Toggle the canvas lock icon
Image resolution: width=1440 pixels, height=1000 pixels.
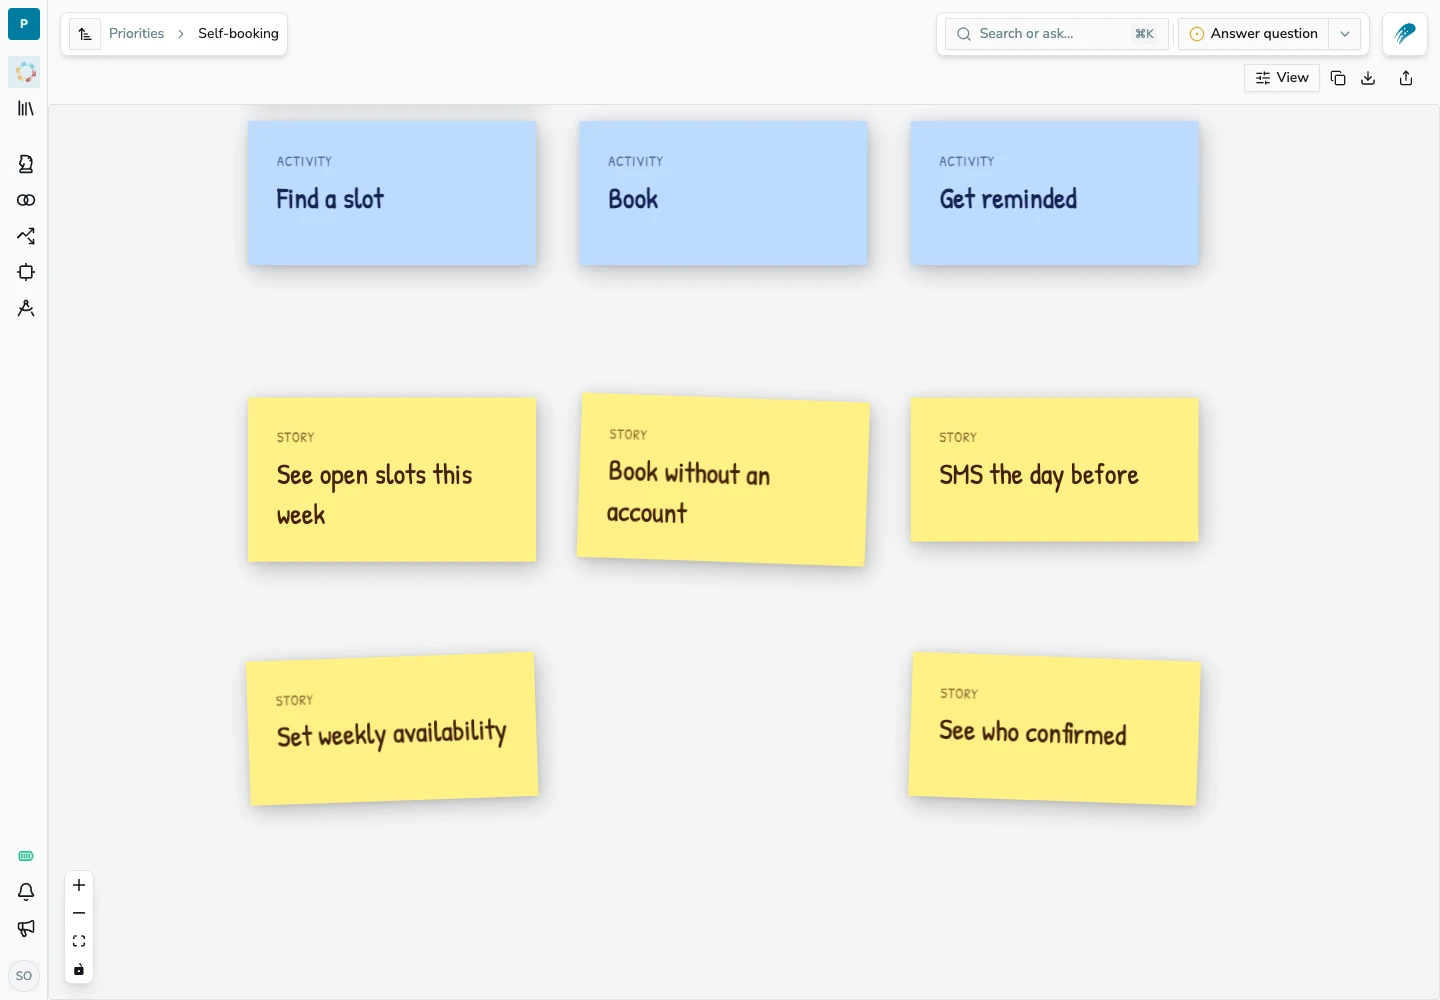tap(79, 969)
